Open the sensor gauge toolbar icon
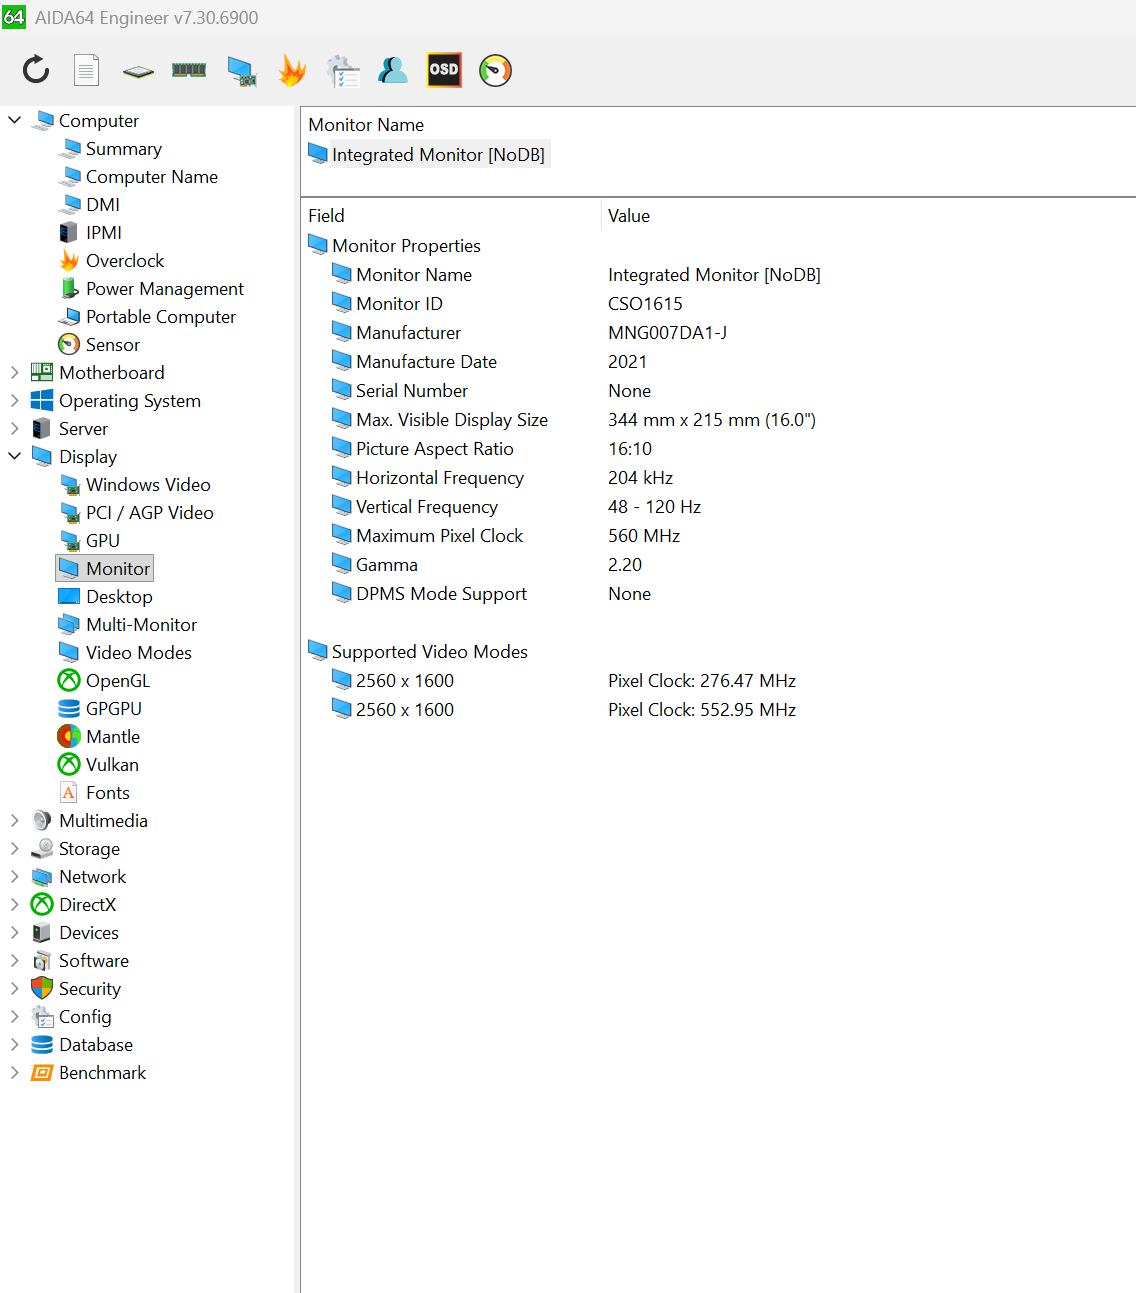This screenshot has height=1293, width=1136. pos(495,70)
